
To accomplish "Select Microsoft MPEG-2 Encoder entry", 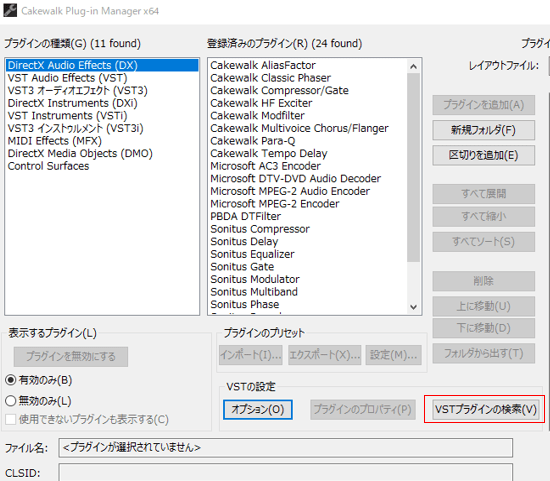I will pyautogui.click(x=308, y=204).
